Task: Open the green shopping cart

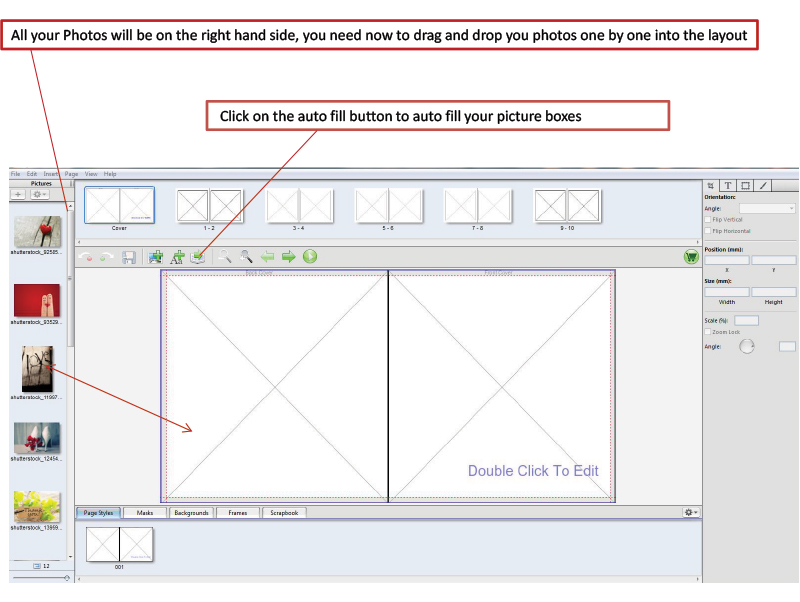Action: tap(690, 257)
